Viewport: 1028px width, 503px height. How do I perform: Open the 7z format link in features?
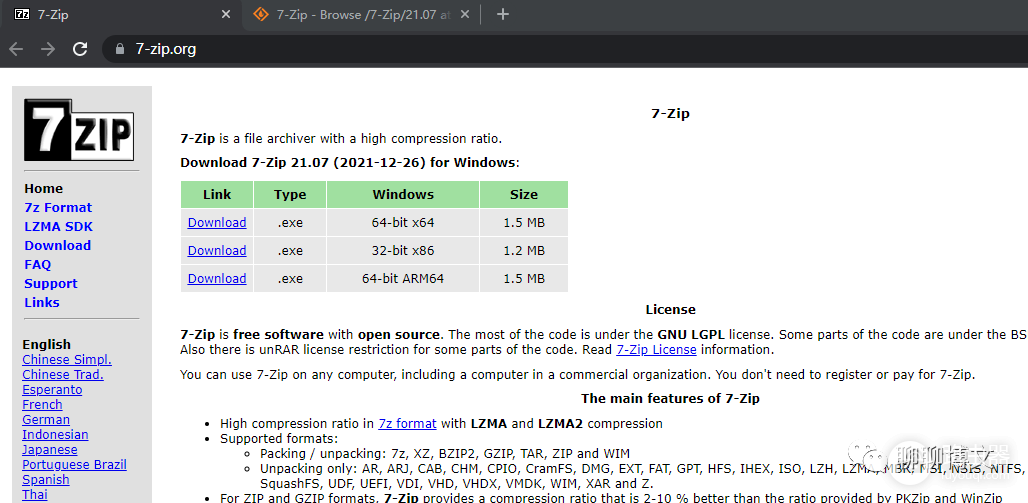407,424
